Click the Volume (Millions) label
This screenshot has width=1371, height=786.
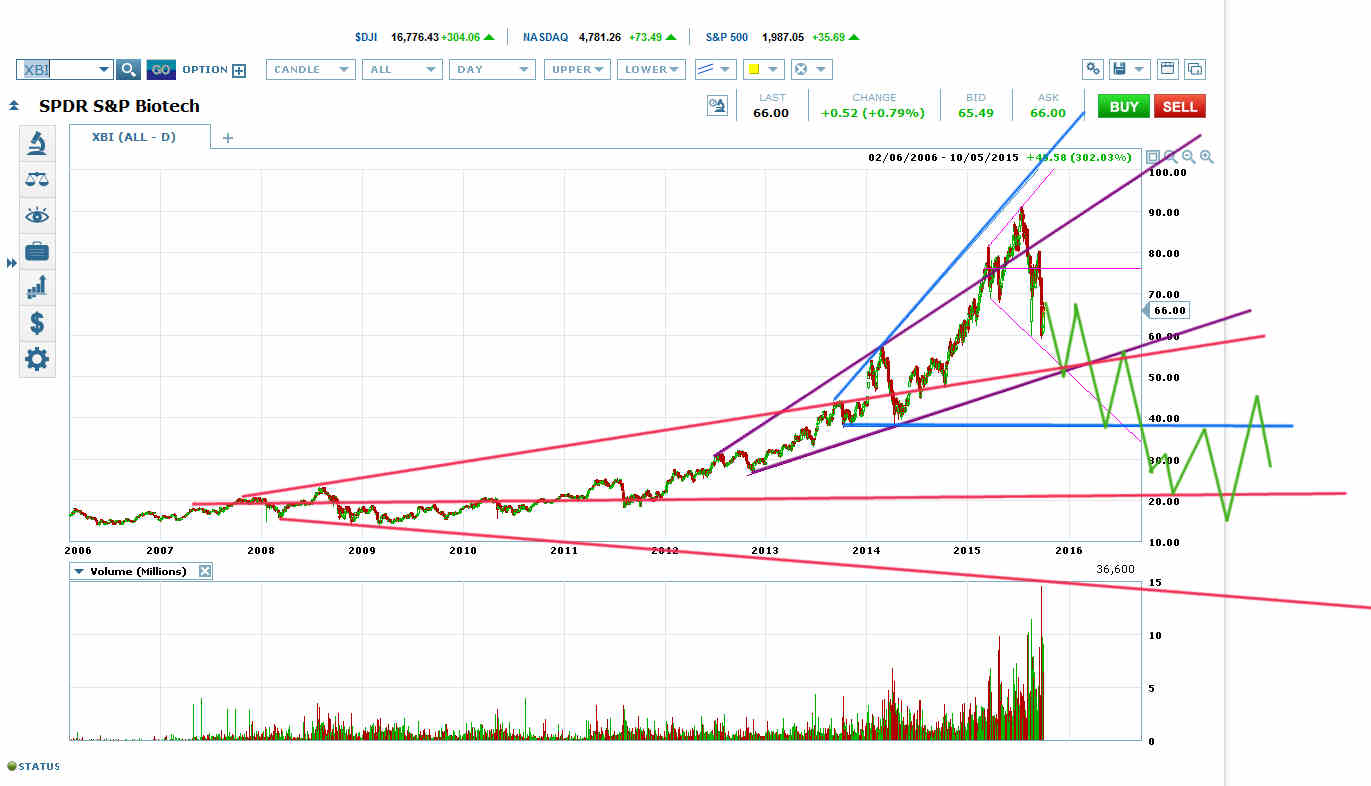[x=138, y=571]
